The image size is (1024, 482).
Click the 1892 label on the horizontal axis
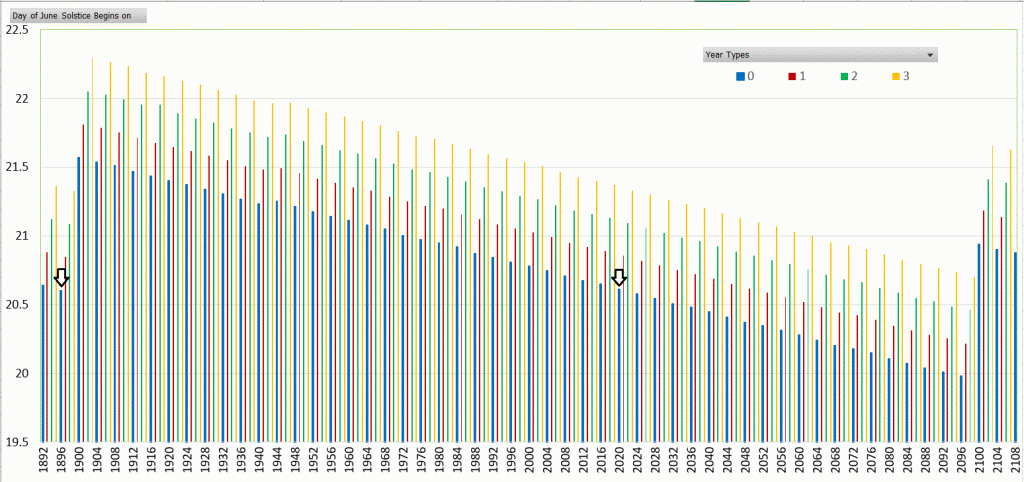[x=44, y=461]
